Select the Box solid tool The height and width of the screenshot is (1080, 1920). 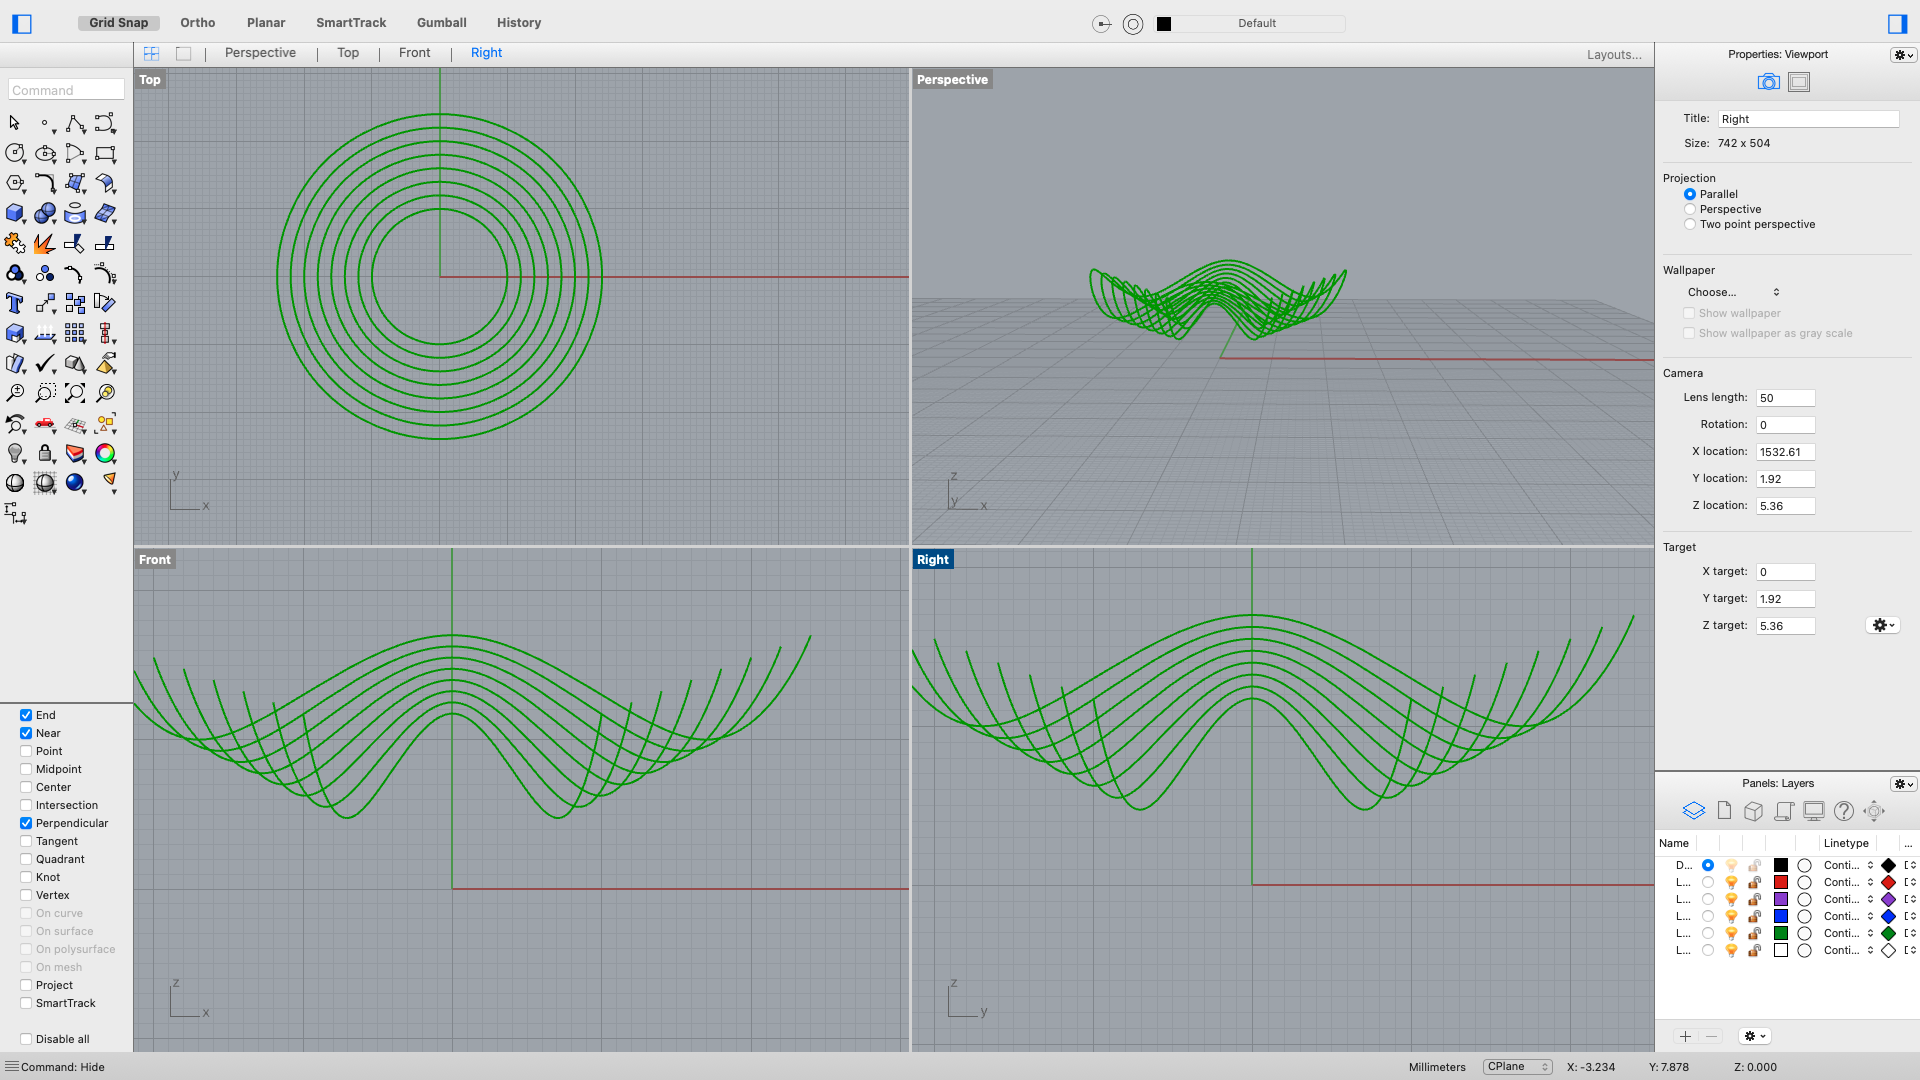pos(14,213)
